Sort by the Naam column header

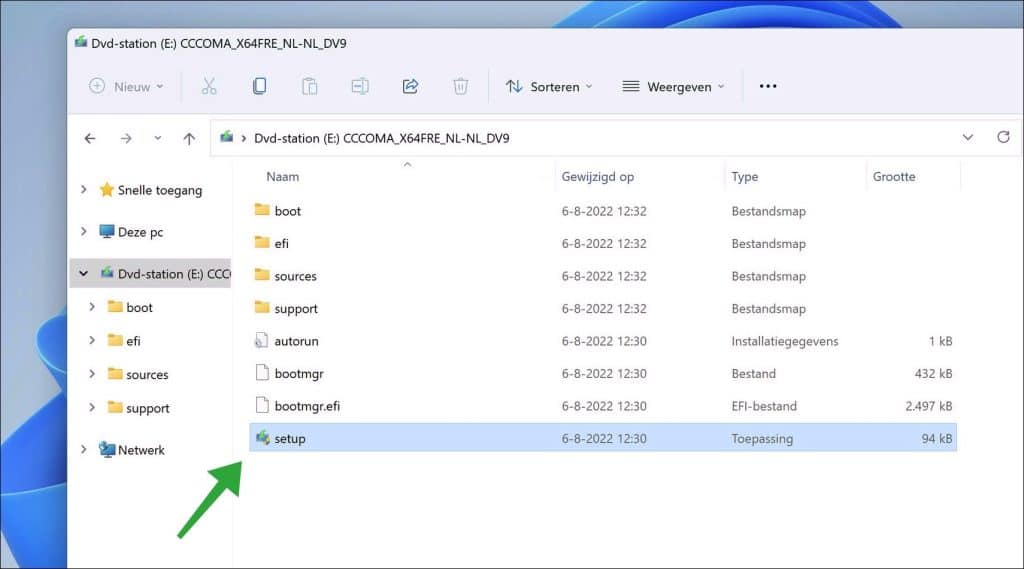(x=283, y=176)
